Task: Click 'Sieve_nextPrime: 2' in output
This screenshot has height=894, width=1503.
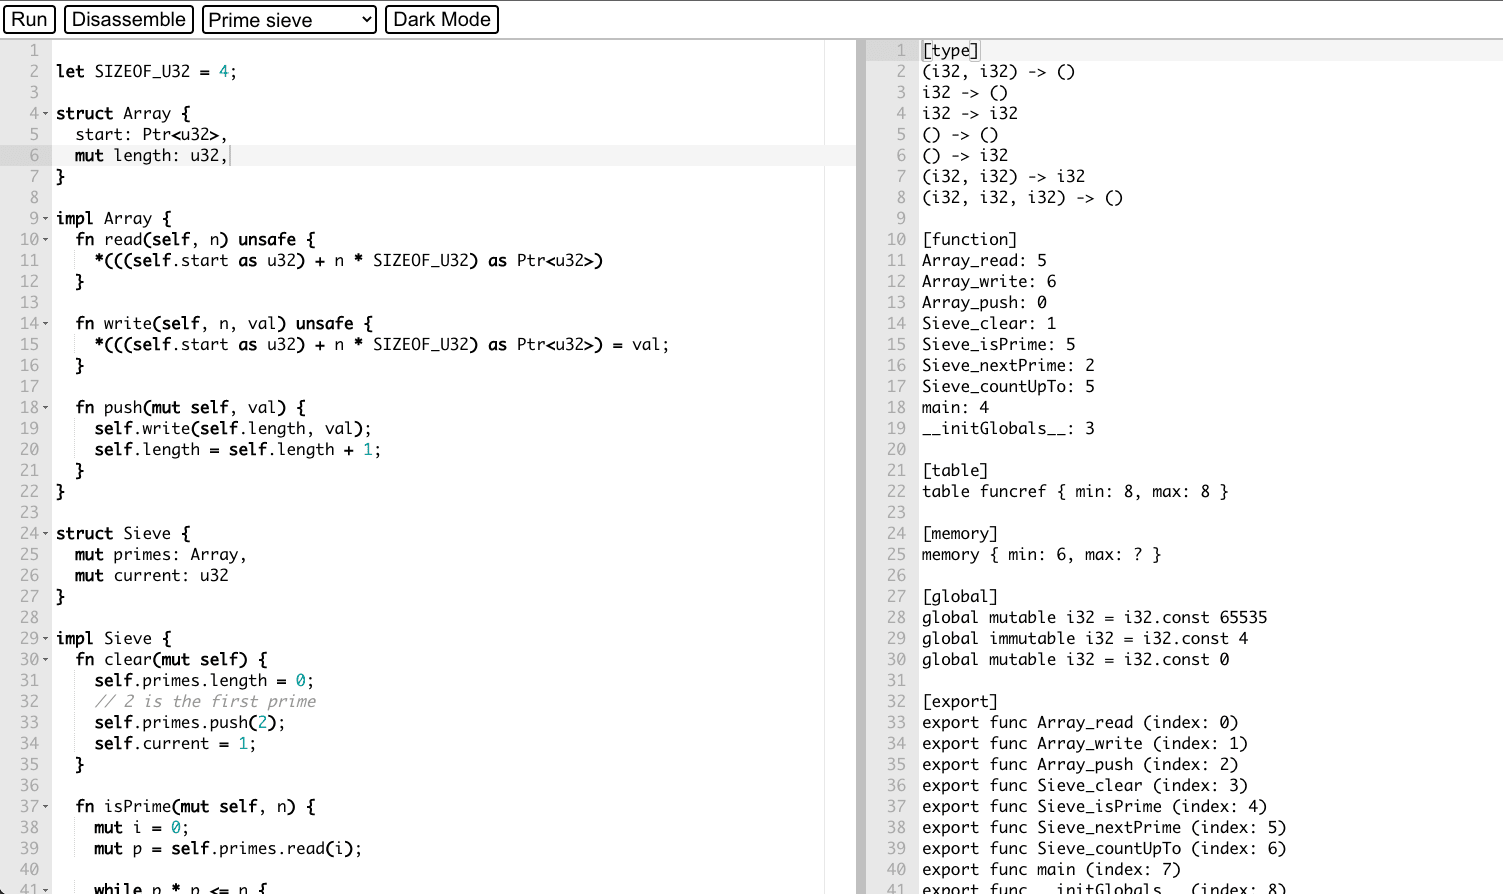Action: pyautogui.click(x=1008, y=365)
